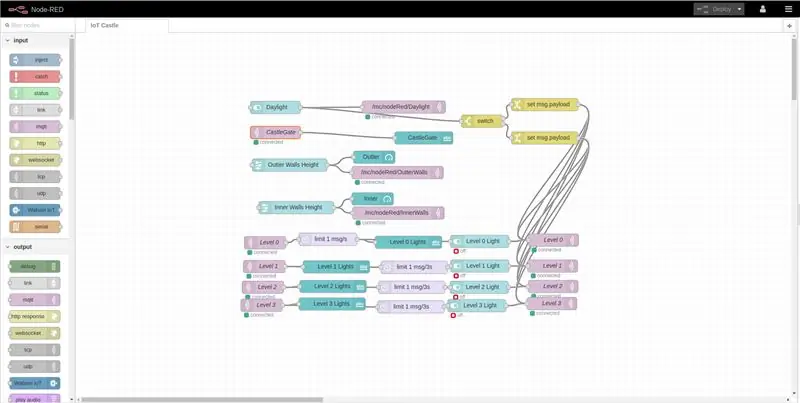Click the Deploy button
Screen dimensions: 800x403
[714, 9]
